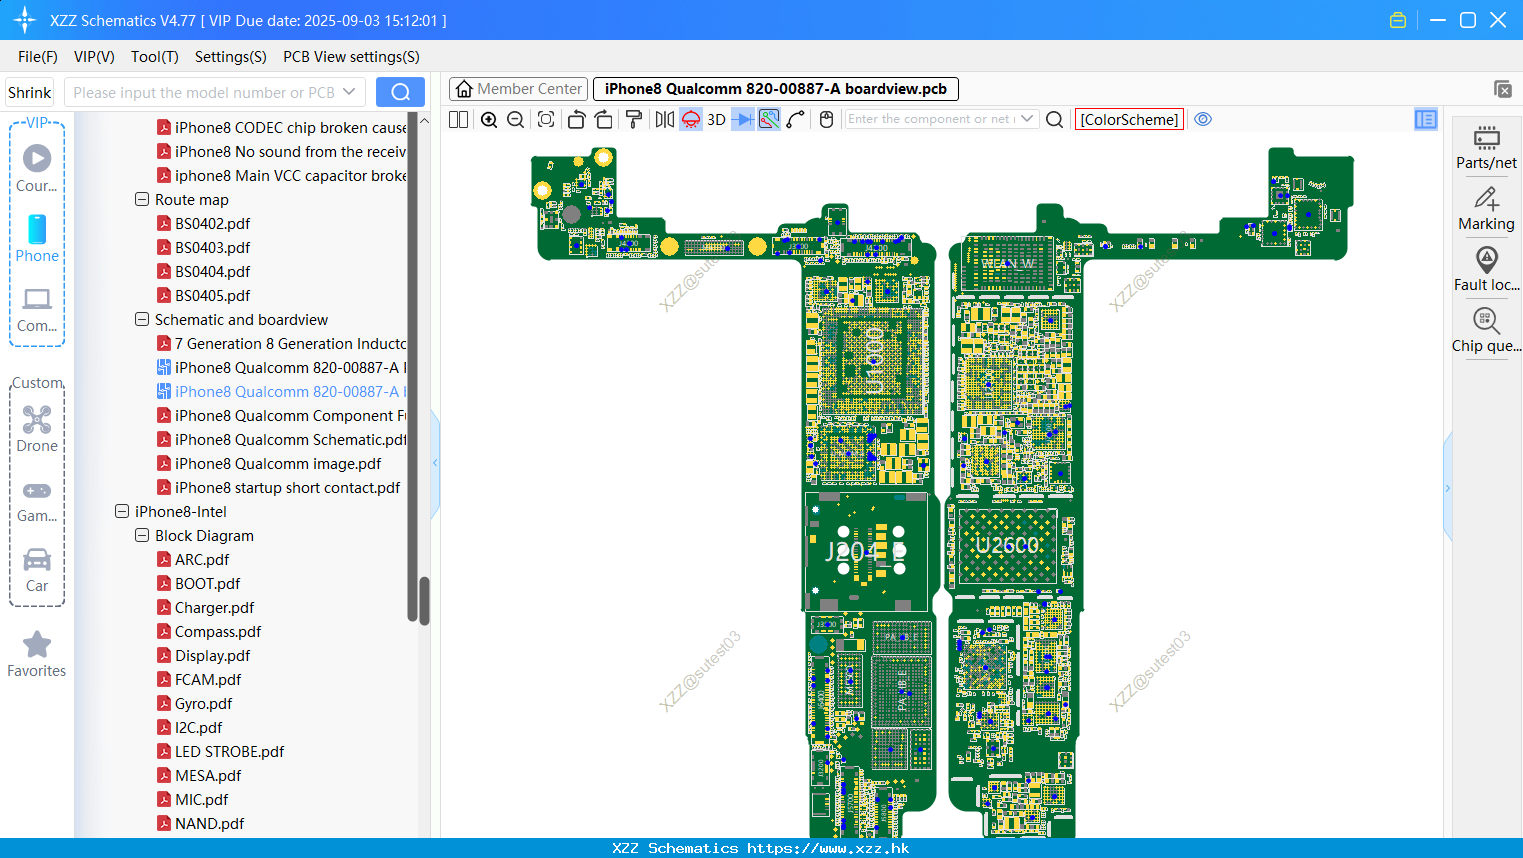Click the Shrink button
This screenshot has height=858, width=1523.
30,92
